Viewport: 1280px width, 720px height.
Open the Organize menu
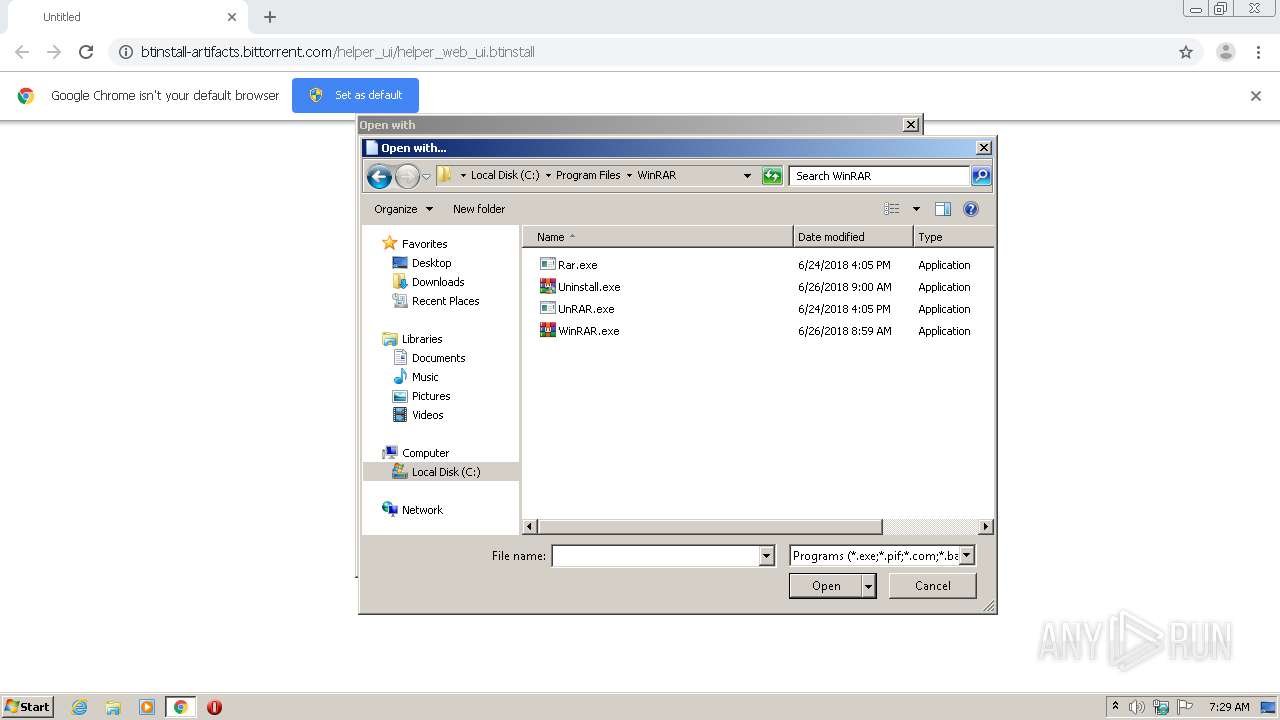coord(403,209)
